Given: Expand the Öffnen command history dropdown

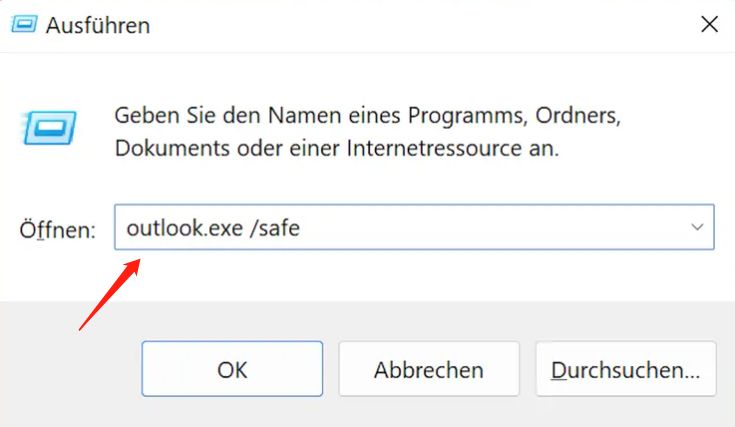Looking at the screenshot, I should tap(697, 227).
